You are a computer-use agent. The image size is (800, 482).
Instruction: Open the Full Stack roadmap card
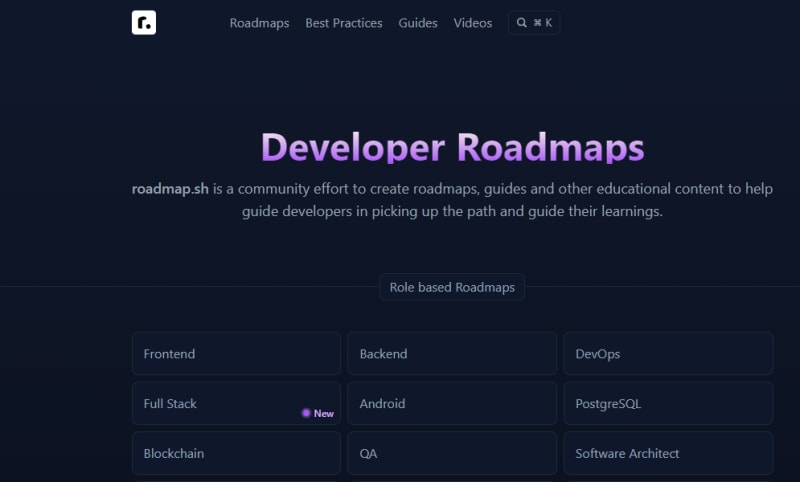236,403
